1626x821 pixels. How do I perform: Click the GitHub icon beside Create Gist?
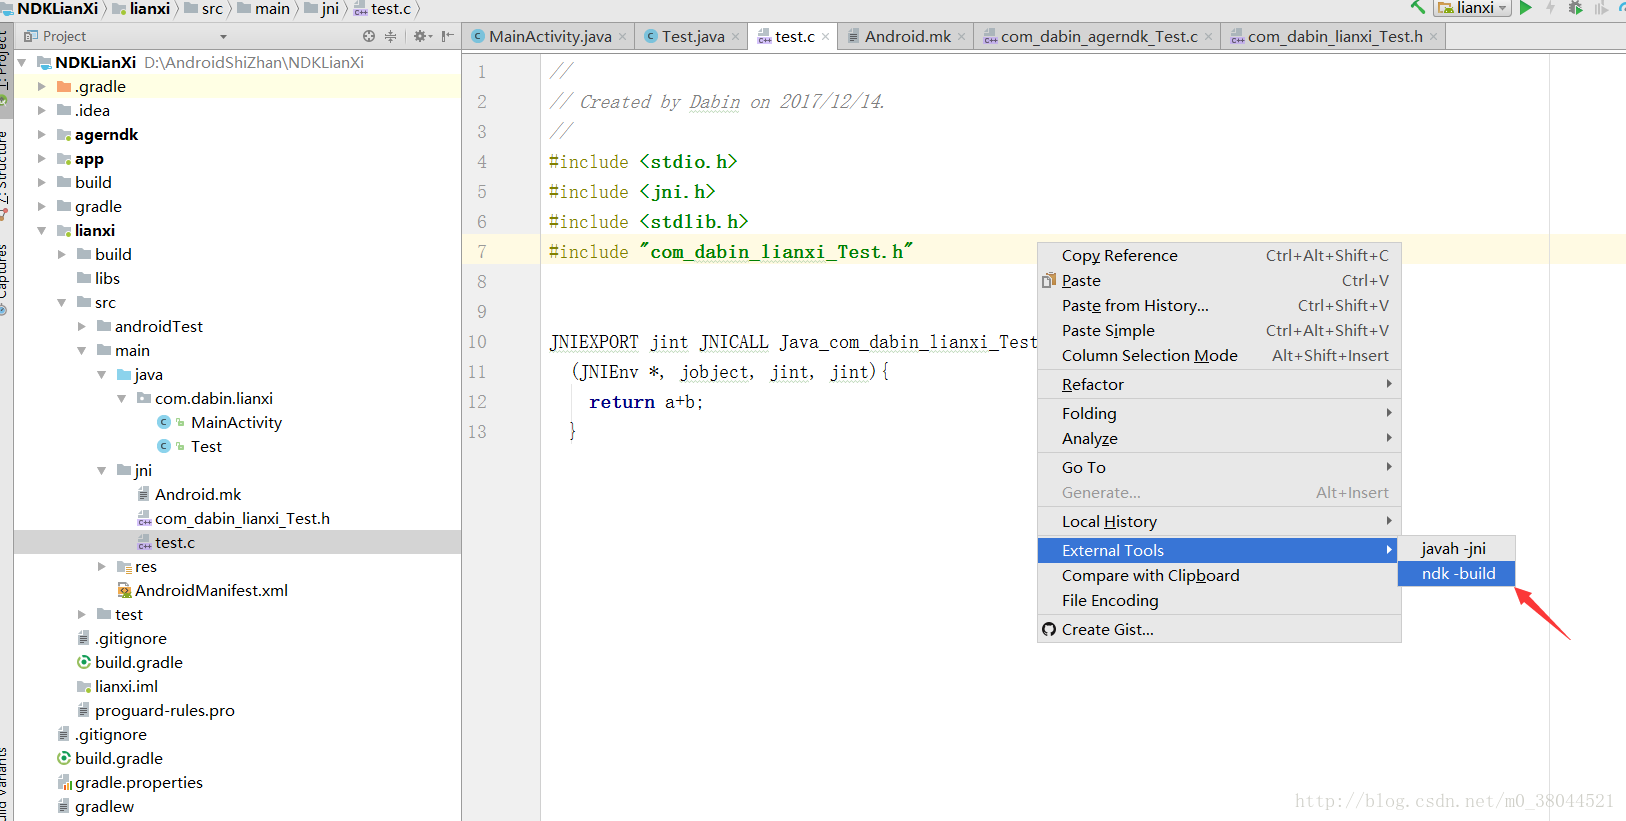1049,629
